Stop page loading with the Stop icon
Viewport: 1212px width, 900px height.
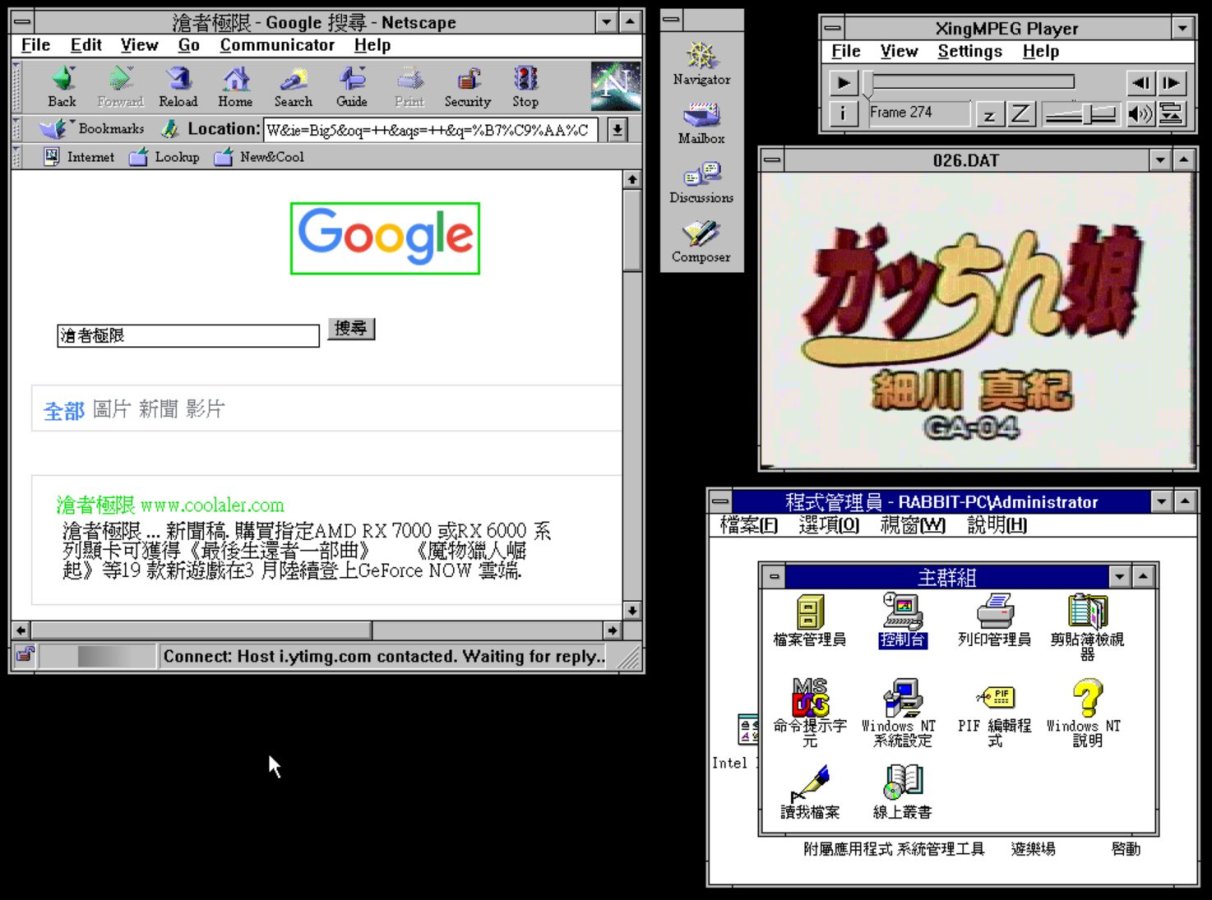coord(525,86)
